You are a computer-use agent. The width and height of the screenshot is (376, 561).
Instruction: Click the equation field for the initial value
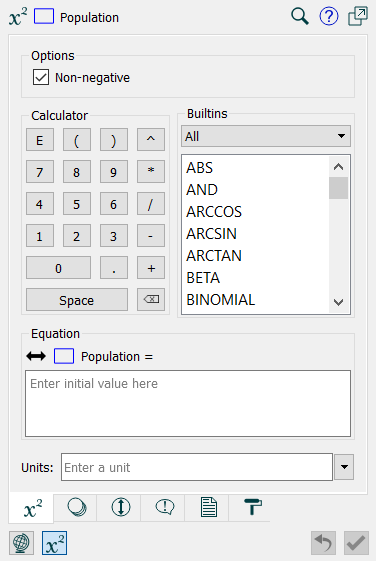pyautogui.click(x=188, y=404)
